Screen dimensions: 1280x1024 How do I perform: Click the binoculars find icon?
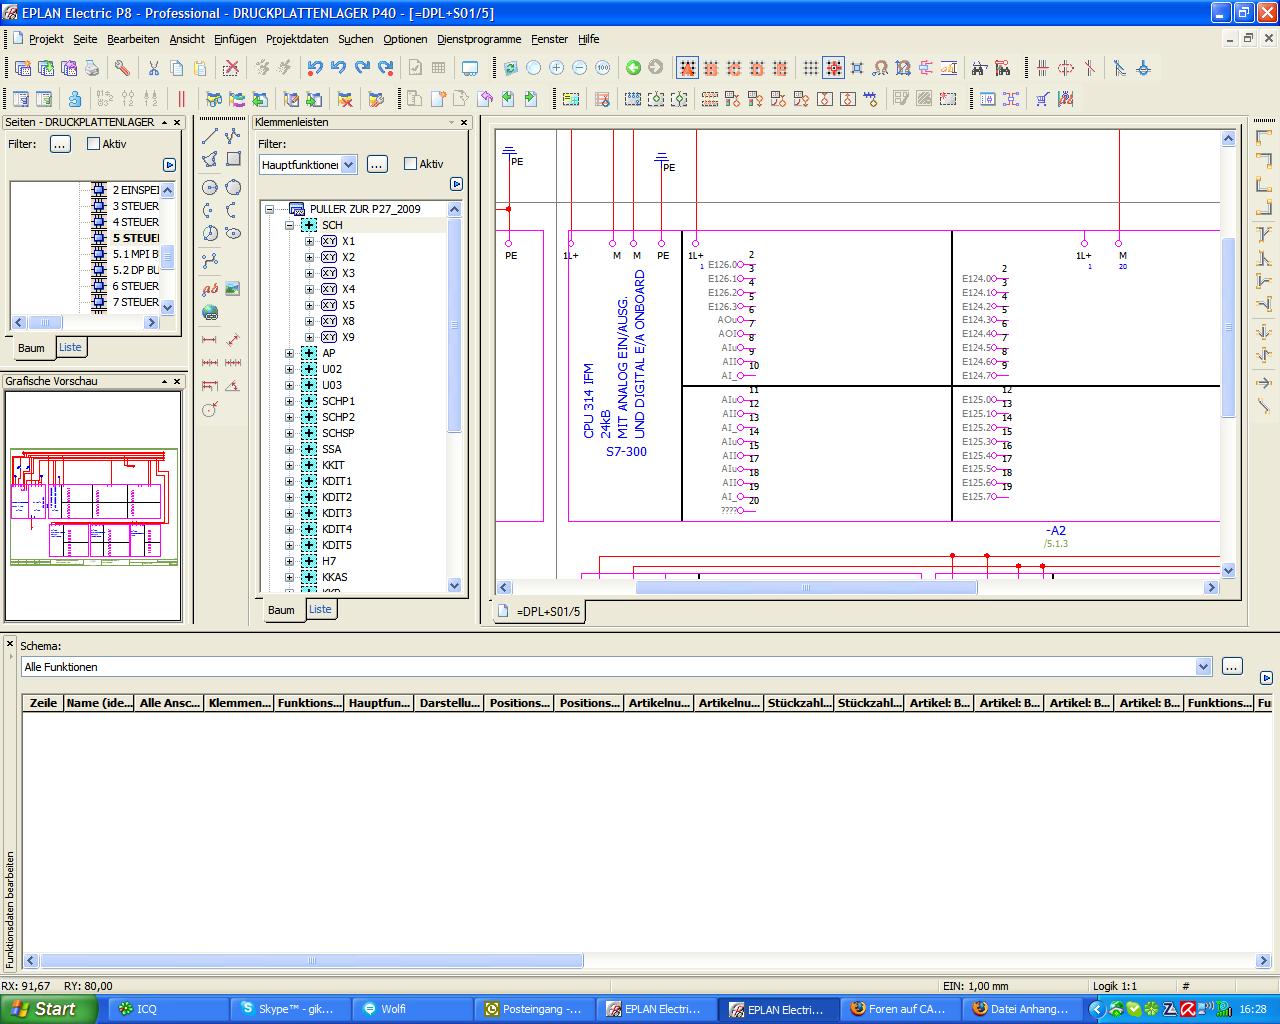click(x=979, y=68)
